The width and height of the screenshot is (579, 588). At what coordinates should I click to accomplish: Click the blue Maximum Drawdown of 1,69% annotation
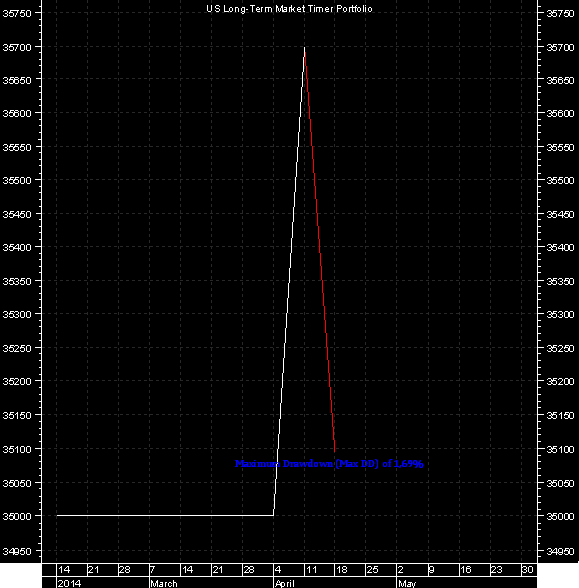(329, 464)
